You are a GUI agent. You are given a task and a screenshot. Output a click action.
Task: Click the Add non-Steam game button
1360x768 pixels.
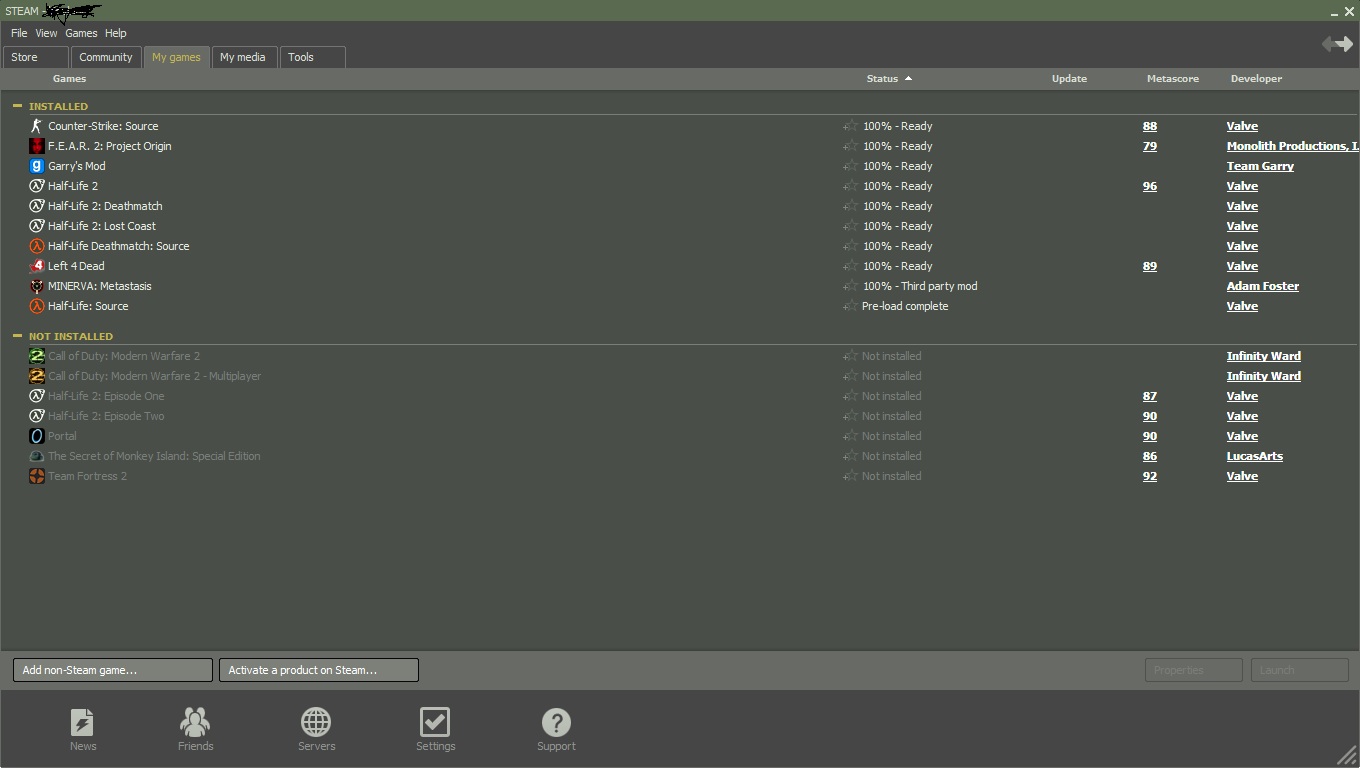click(x=113, y=670)
